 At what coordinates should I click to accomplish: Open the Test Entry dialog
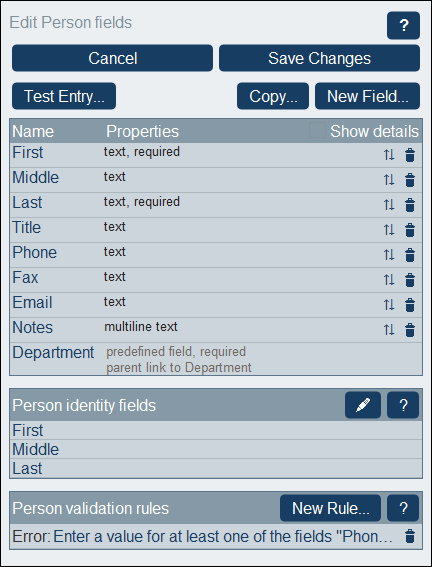pos(64,96)
